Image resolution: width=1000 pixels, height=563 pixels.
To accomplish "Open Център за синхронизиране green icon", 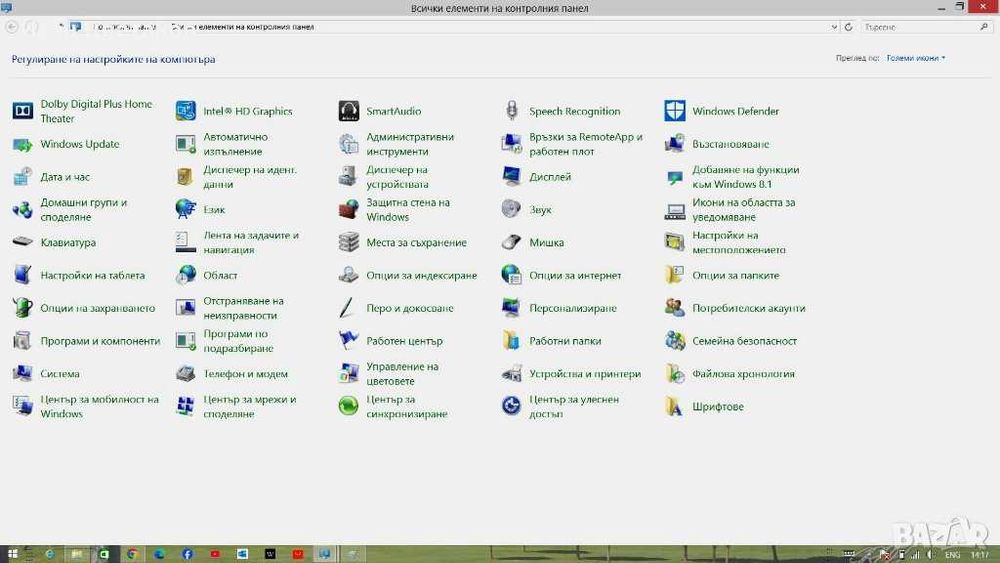I will coord(349,406).
